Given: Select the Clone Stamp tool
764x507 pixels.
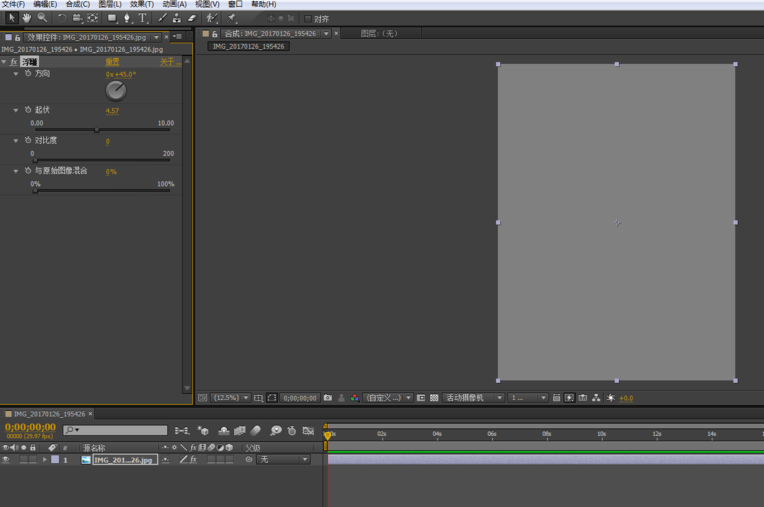Looking at the screenshot, I should (177, 18).
